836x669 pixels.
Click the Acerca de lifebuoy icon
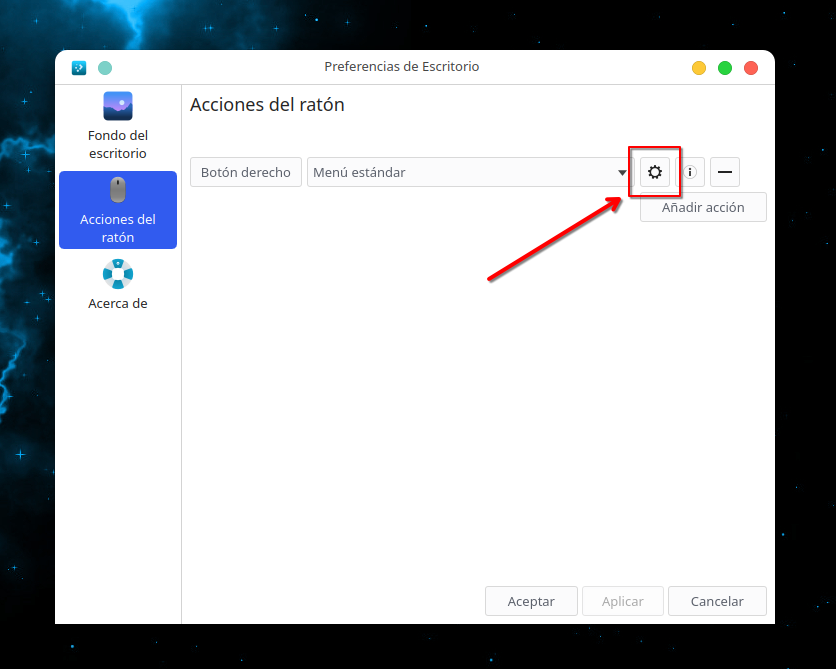(118, 273)
